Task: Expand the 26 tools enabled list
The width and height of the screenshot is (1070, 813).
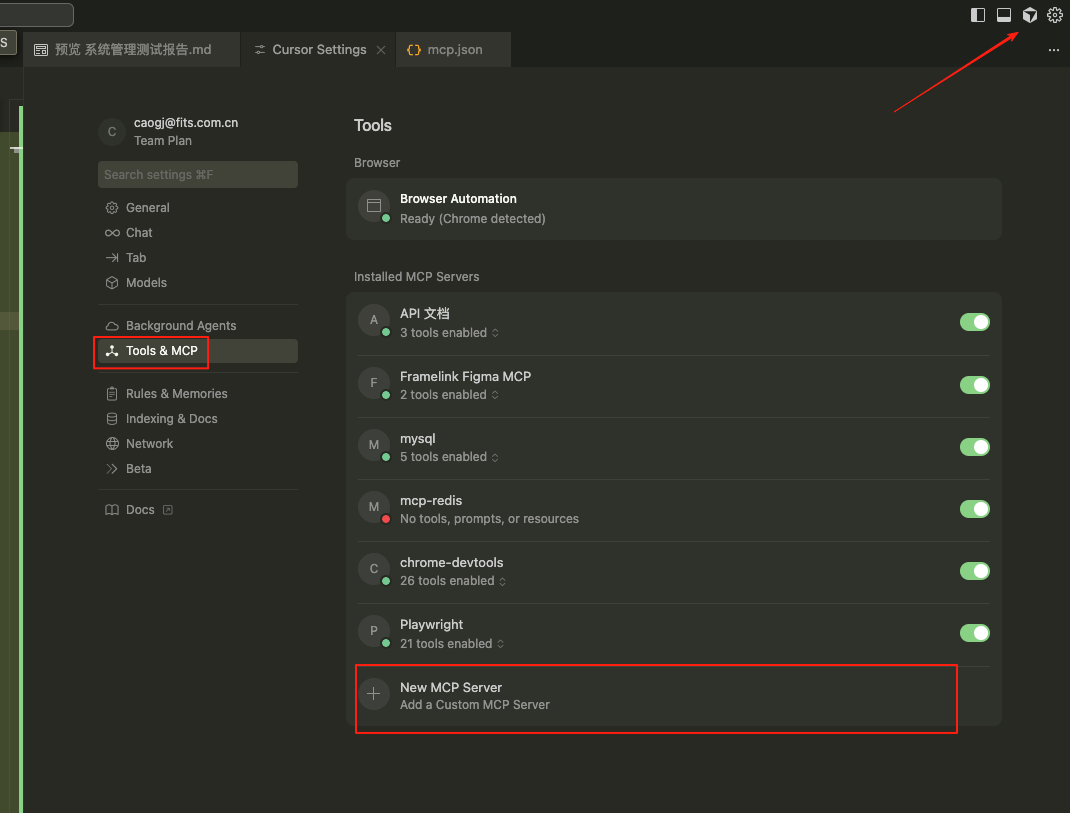Action: pos(453,581)
